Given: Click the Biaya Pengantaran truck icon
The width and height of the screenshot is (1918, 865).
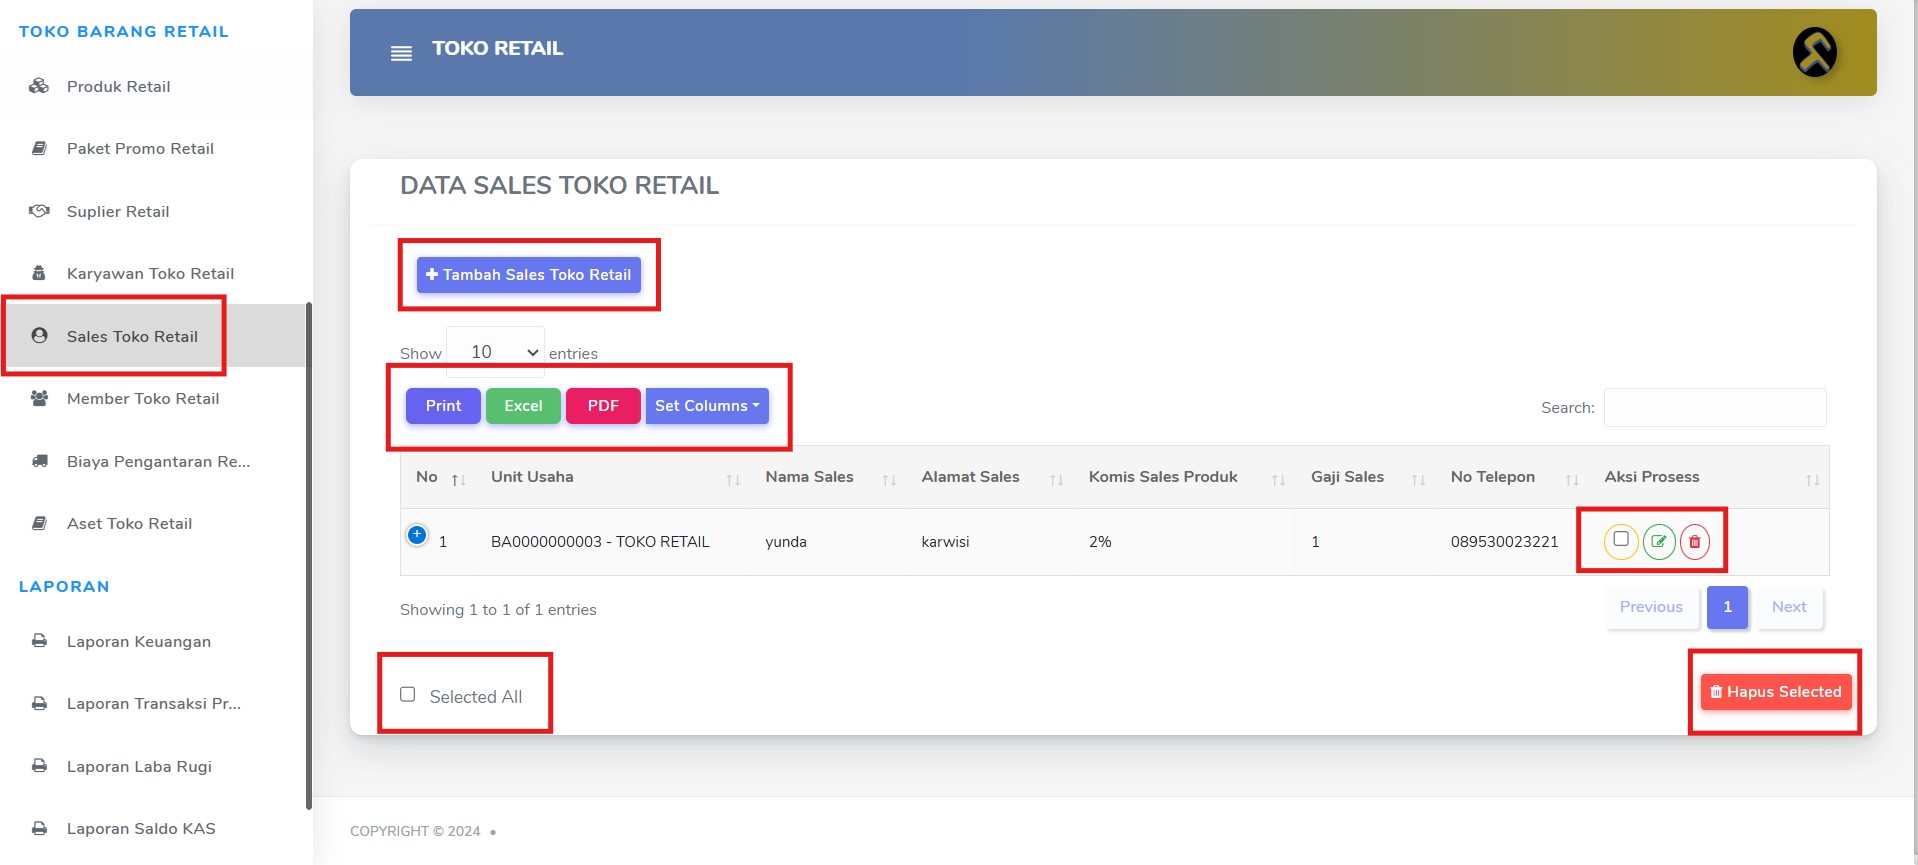Looking at the screenshot, I should point(39,461).
